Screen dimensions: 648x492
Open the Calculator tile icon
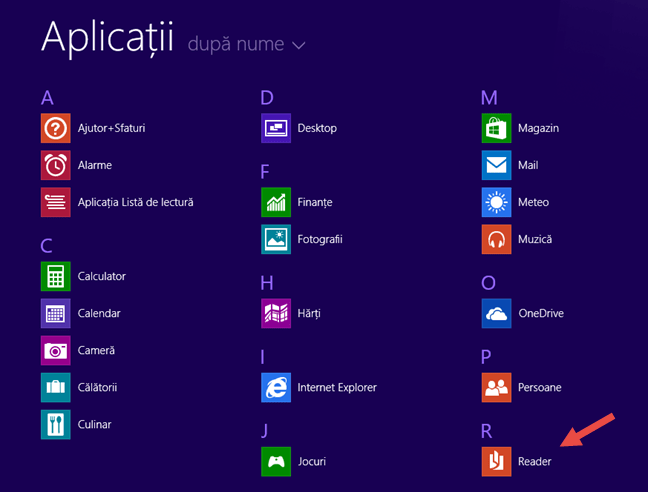[x=55, y=276]
